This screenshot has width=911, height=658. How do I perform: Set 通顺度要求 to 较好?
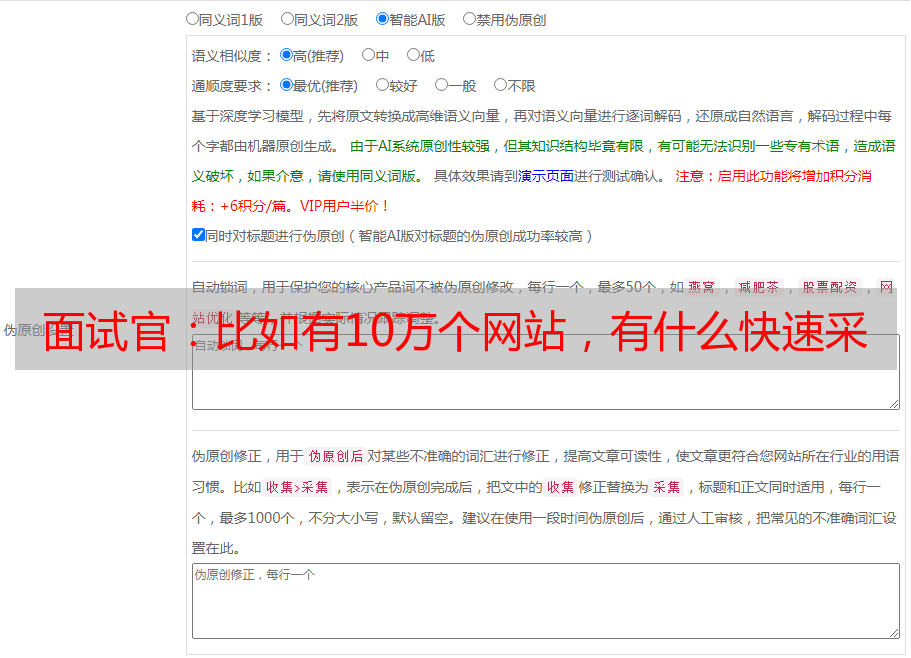[382, 85]
